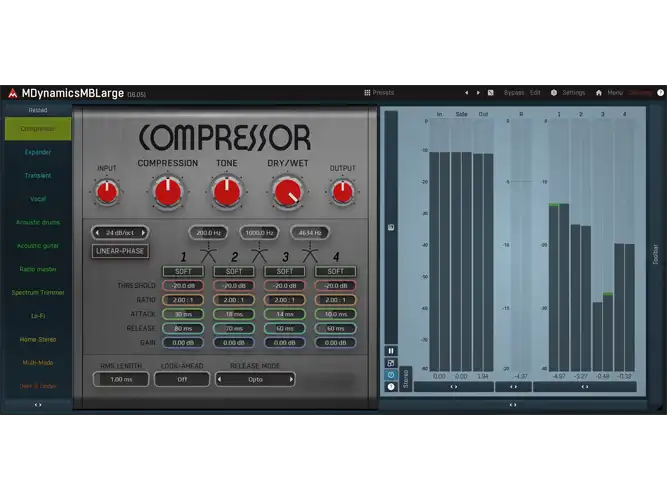Select the Spectrum Trimmer preset tab
Image resolution: width=667 pixels, height=500 pixels.
pyautogui.click(x=38, y=292)
